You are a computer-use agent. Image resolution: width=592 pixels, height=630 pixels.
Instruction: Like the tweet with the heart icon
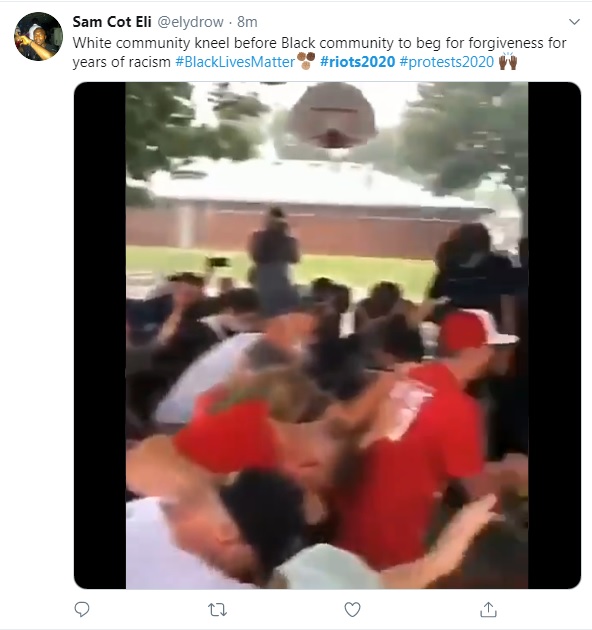(x=352, y=610)
